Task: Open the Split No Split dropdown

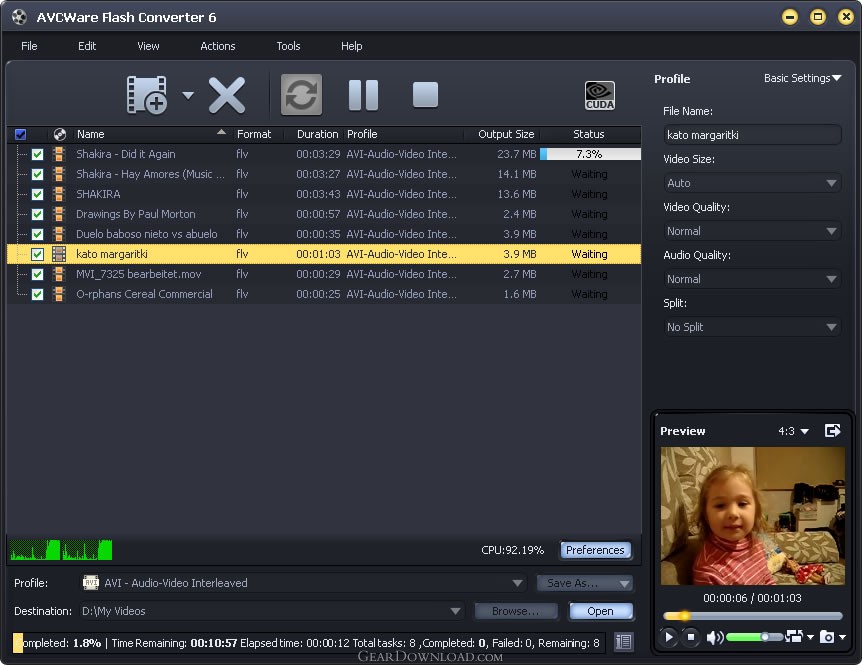Action: (x=752, y=327)
